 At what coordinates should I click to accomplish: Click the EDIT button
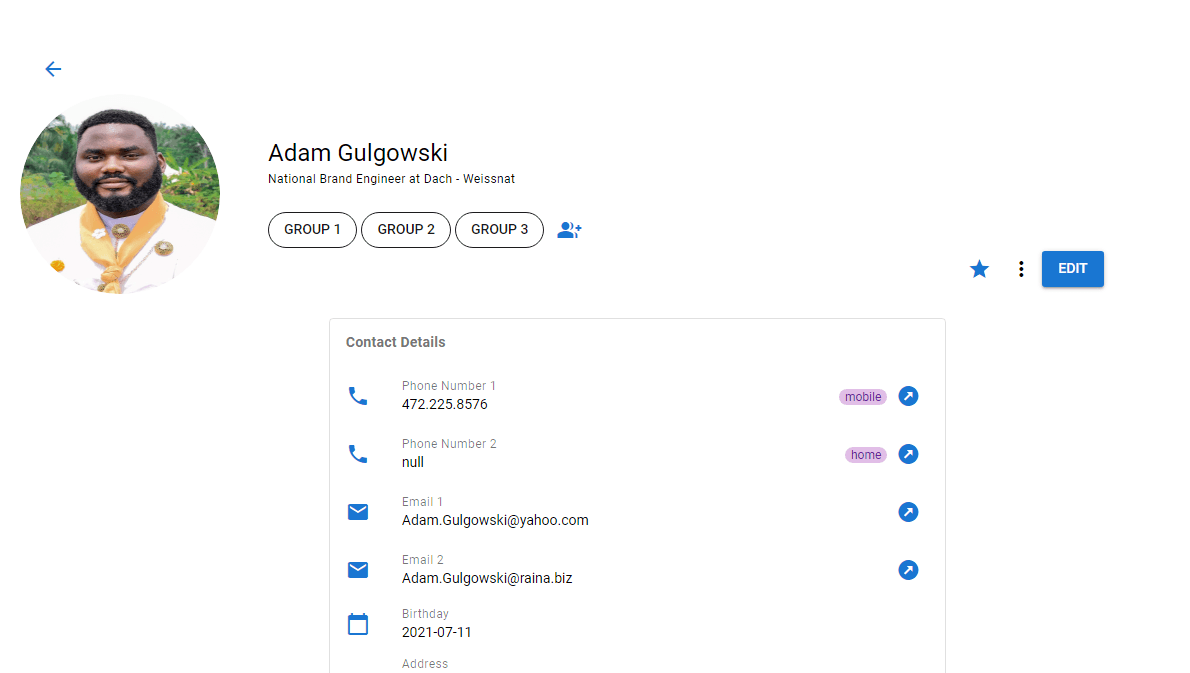coord(1072,269)
